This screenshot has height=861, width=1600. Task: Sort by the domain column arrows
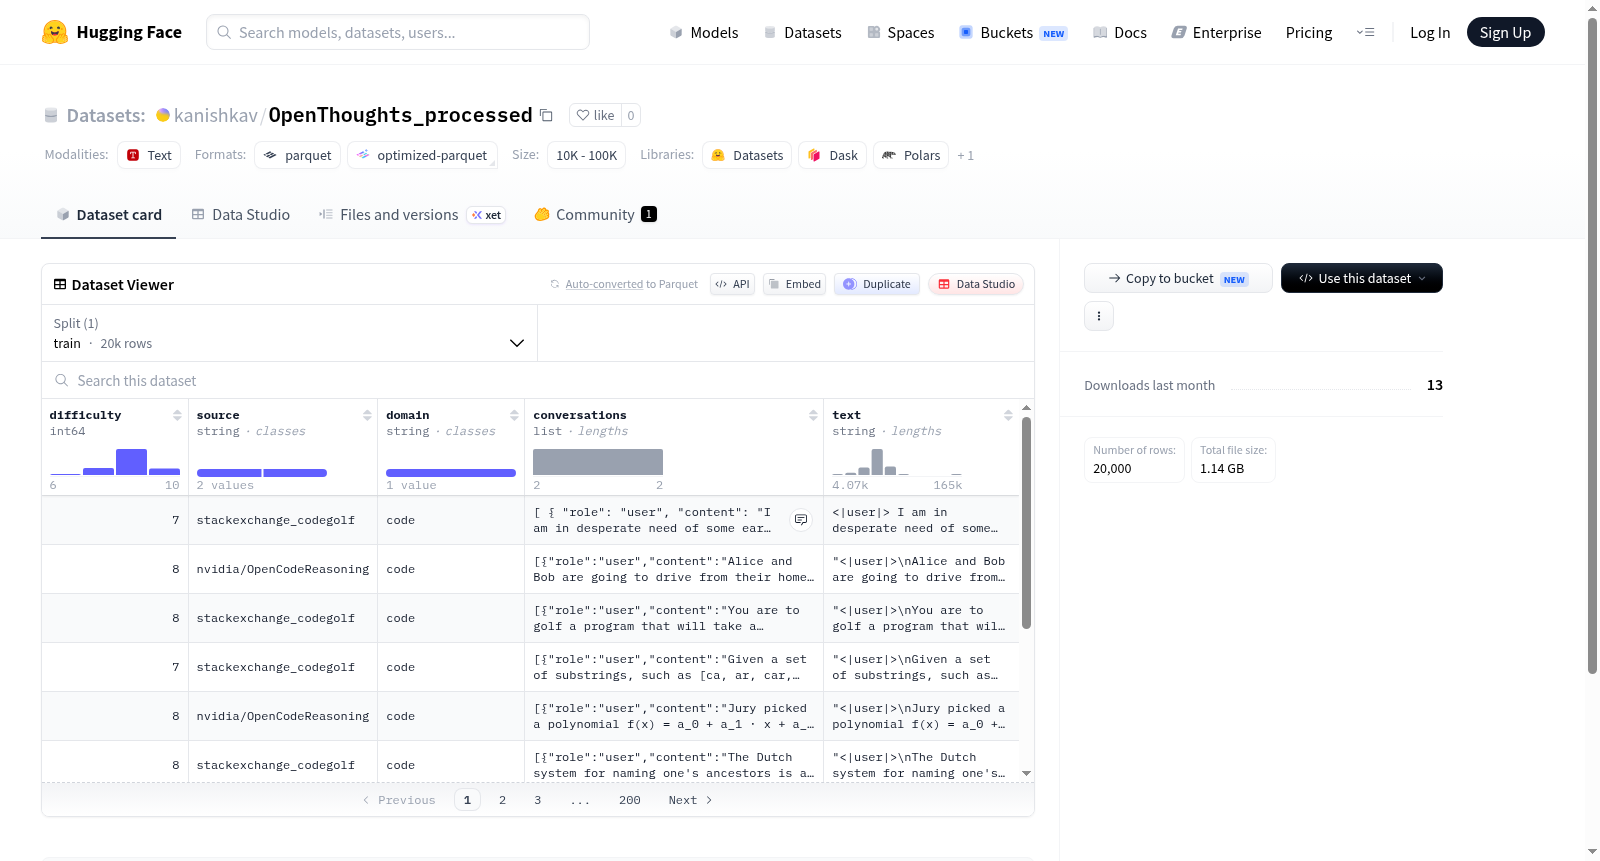[514, 415]
